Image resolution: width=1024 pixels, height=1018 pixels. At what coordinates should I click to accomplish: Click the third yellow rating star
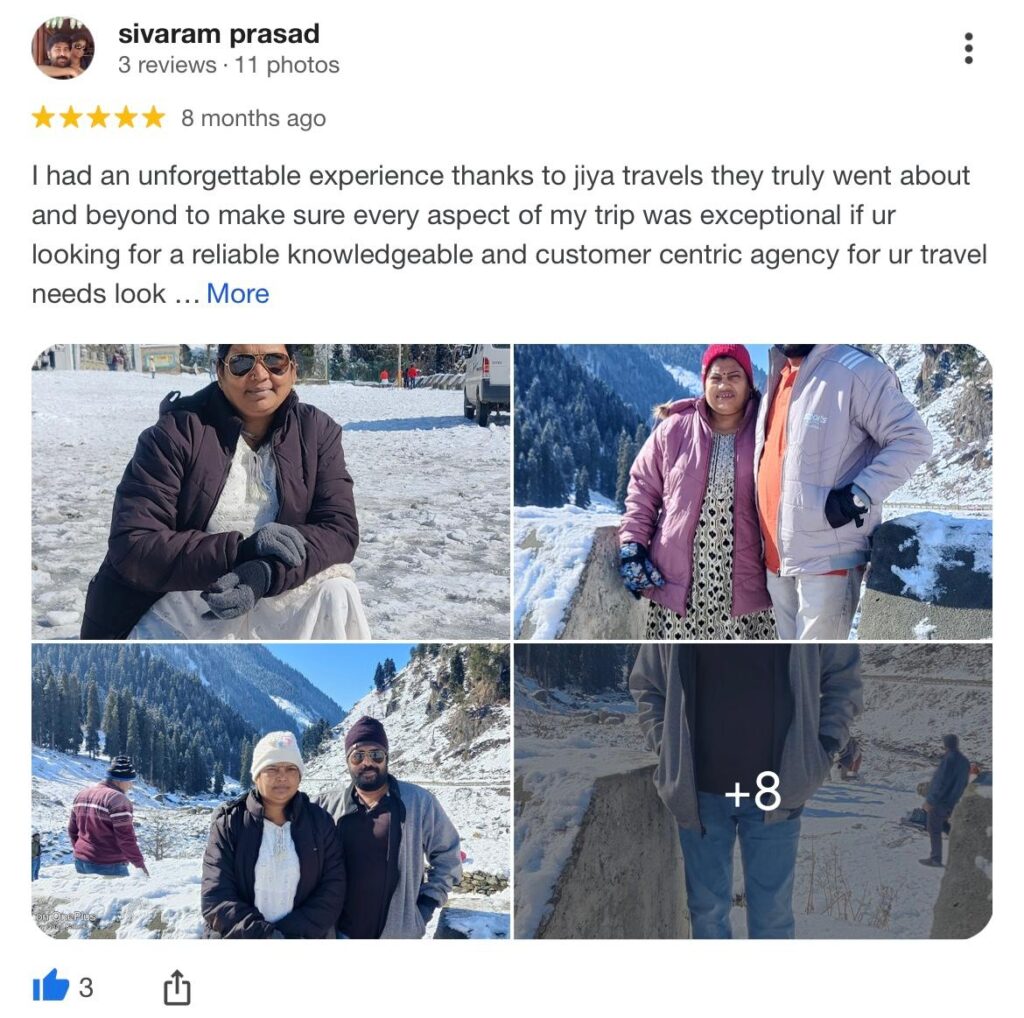point(98,118)
